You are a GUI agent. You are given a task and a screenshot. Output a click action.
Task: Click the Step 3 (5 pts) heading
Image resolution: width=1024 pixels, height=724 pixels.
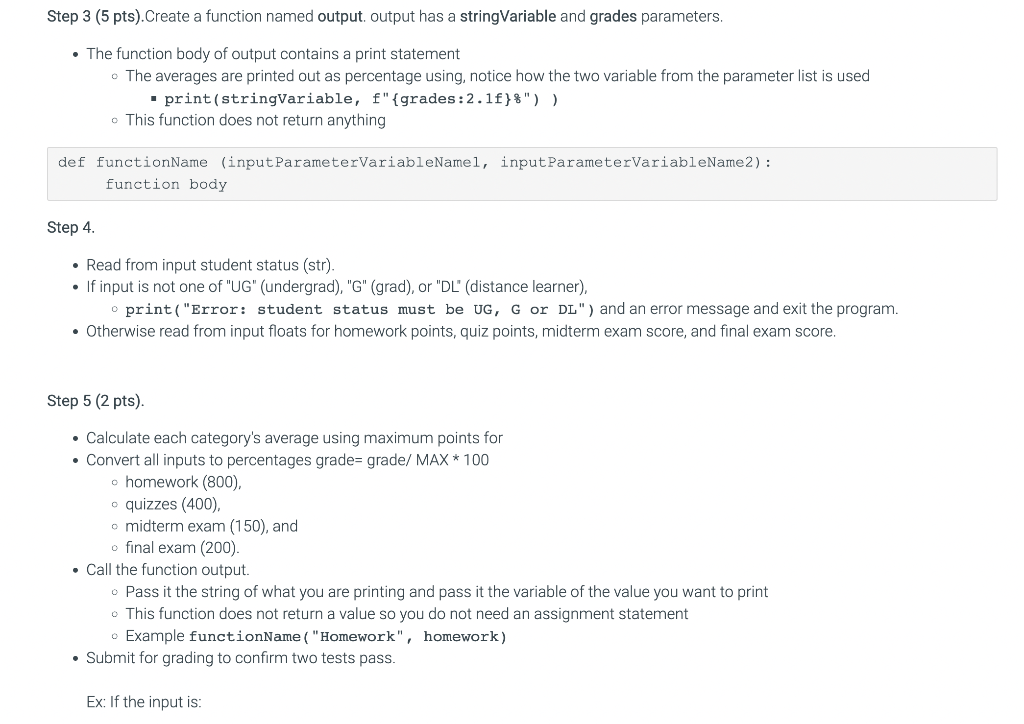coord(95,16)
